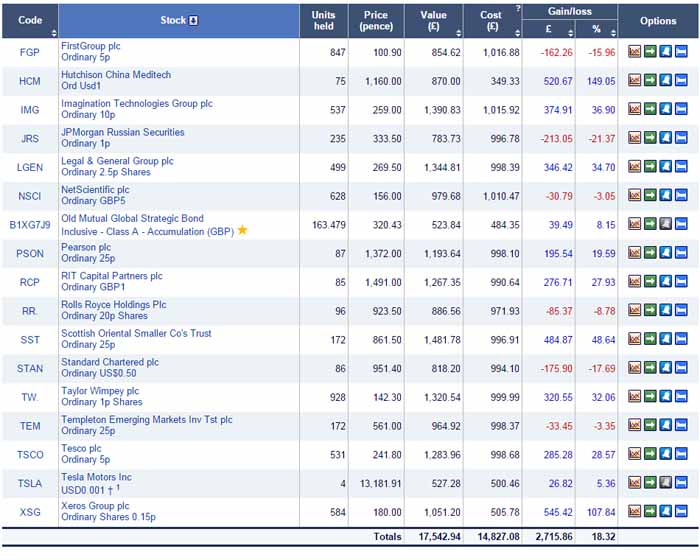This screenshot has width=700, height=560.
Task: Click the blue card icon in SST row
Action: click(681, 339)
